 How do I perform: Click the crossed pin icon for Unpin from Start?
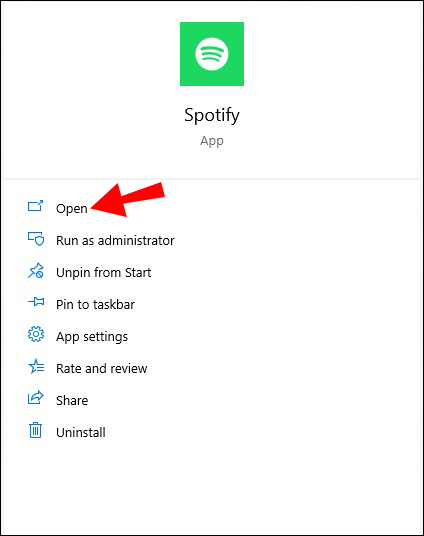36,270
